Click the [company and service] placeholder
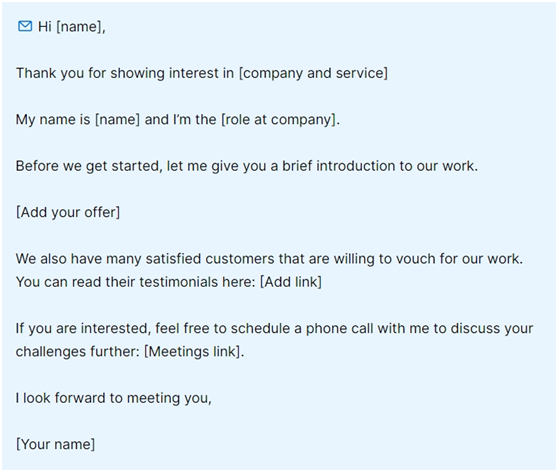The width and height of the screenshot is (558, 472). 313,73
